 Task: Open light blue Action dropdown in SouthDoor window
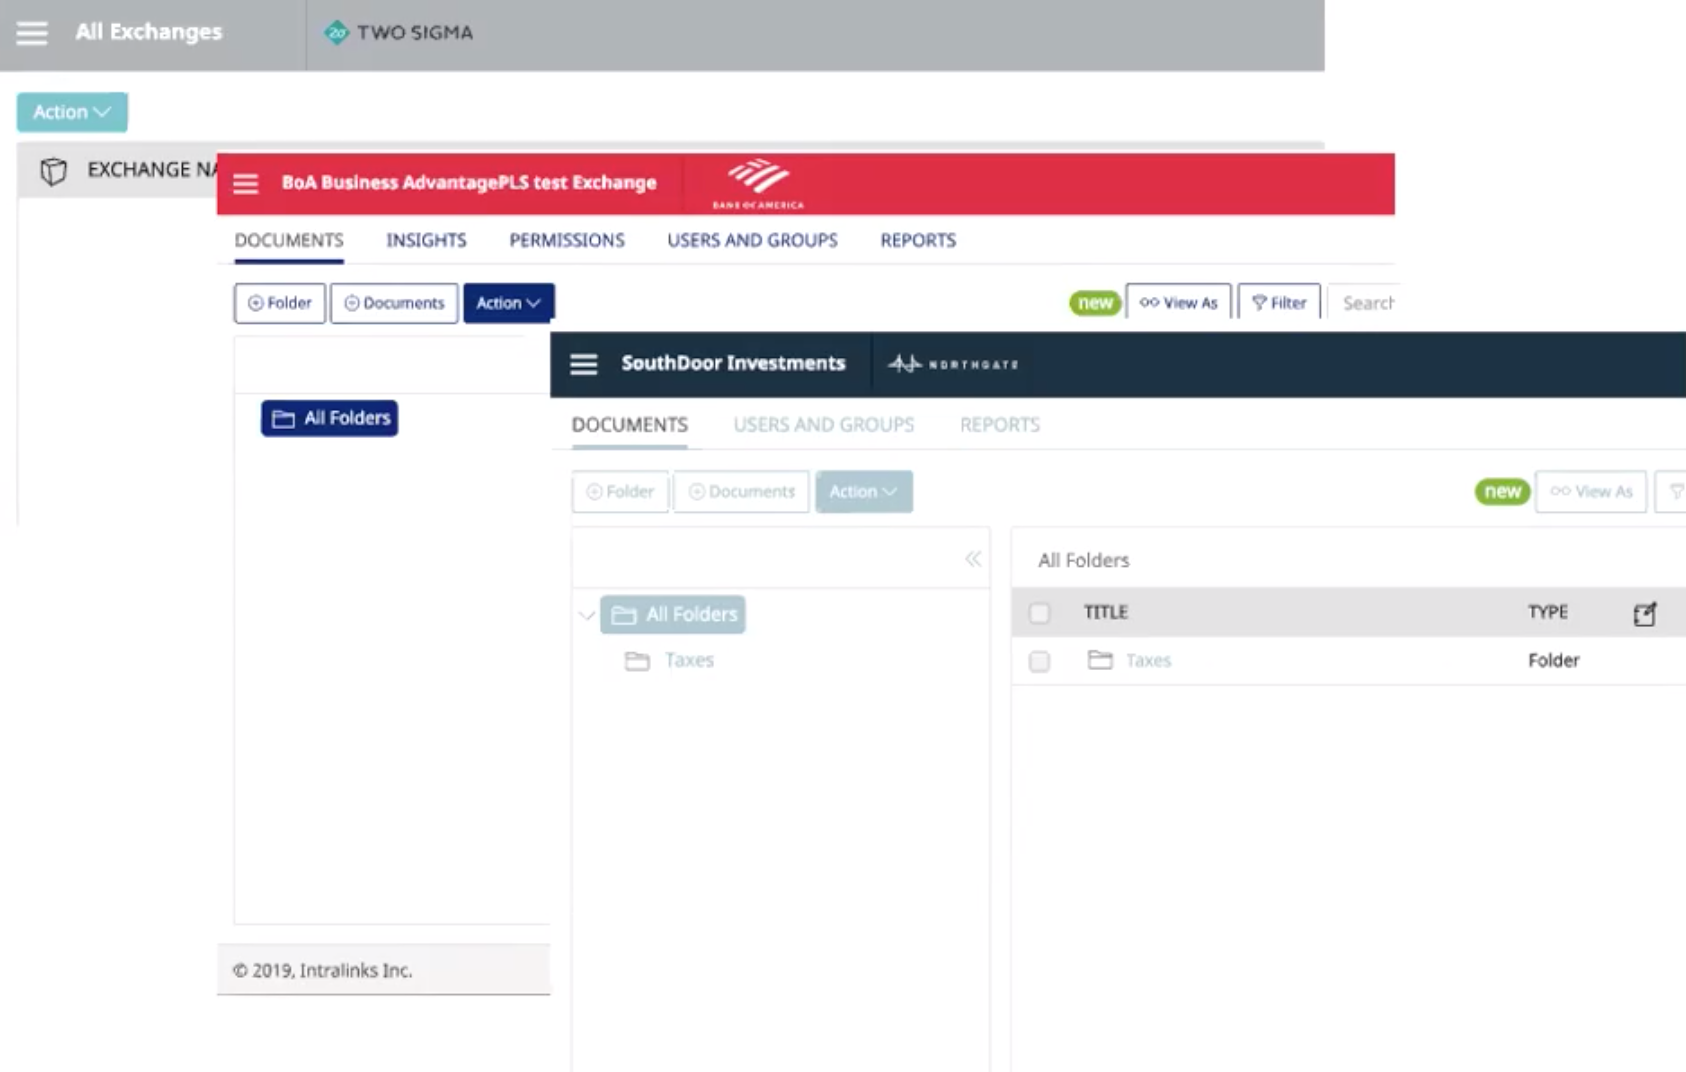coord(864,492)
